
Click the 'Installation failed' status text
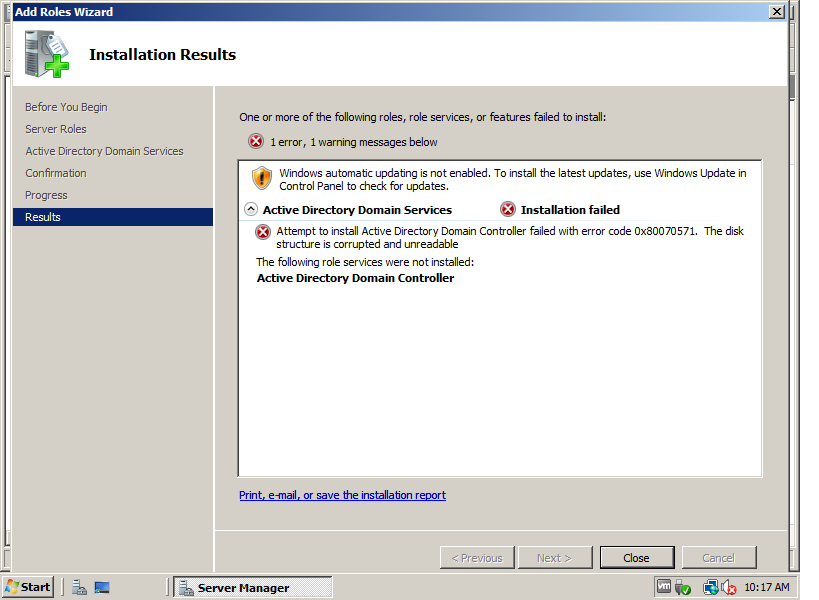click(570, 209)
